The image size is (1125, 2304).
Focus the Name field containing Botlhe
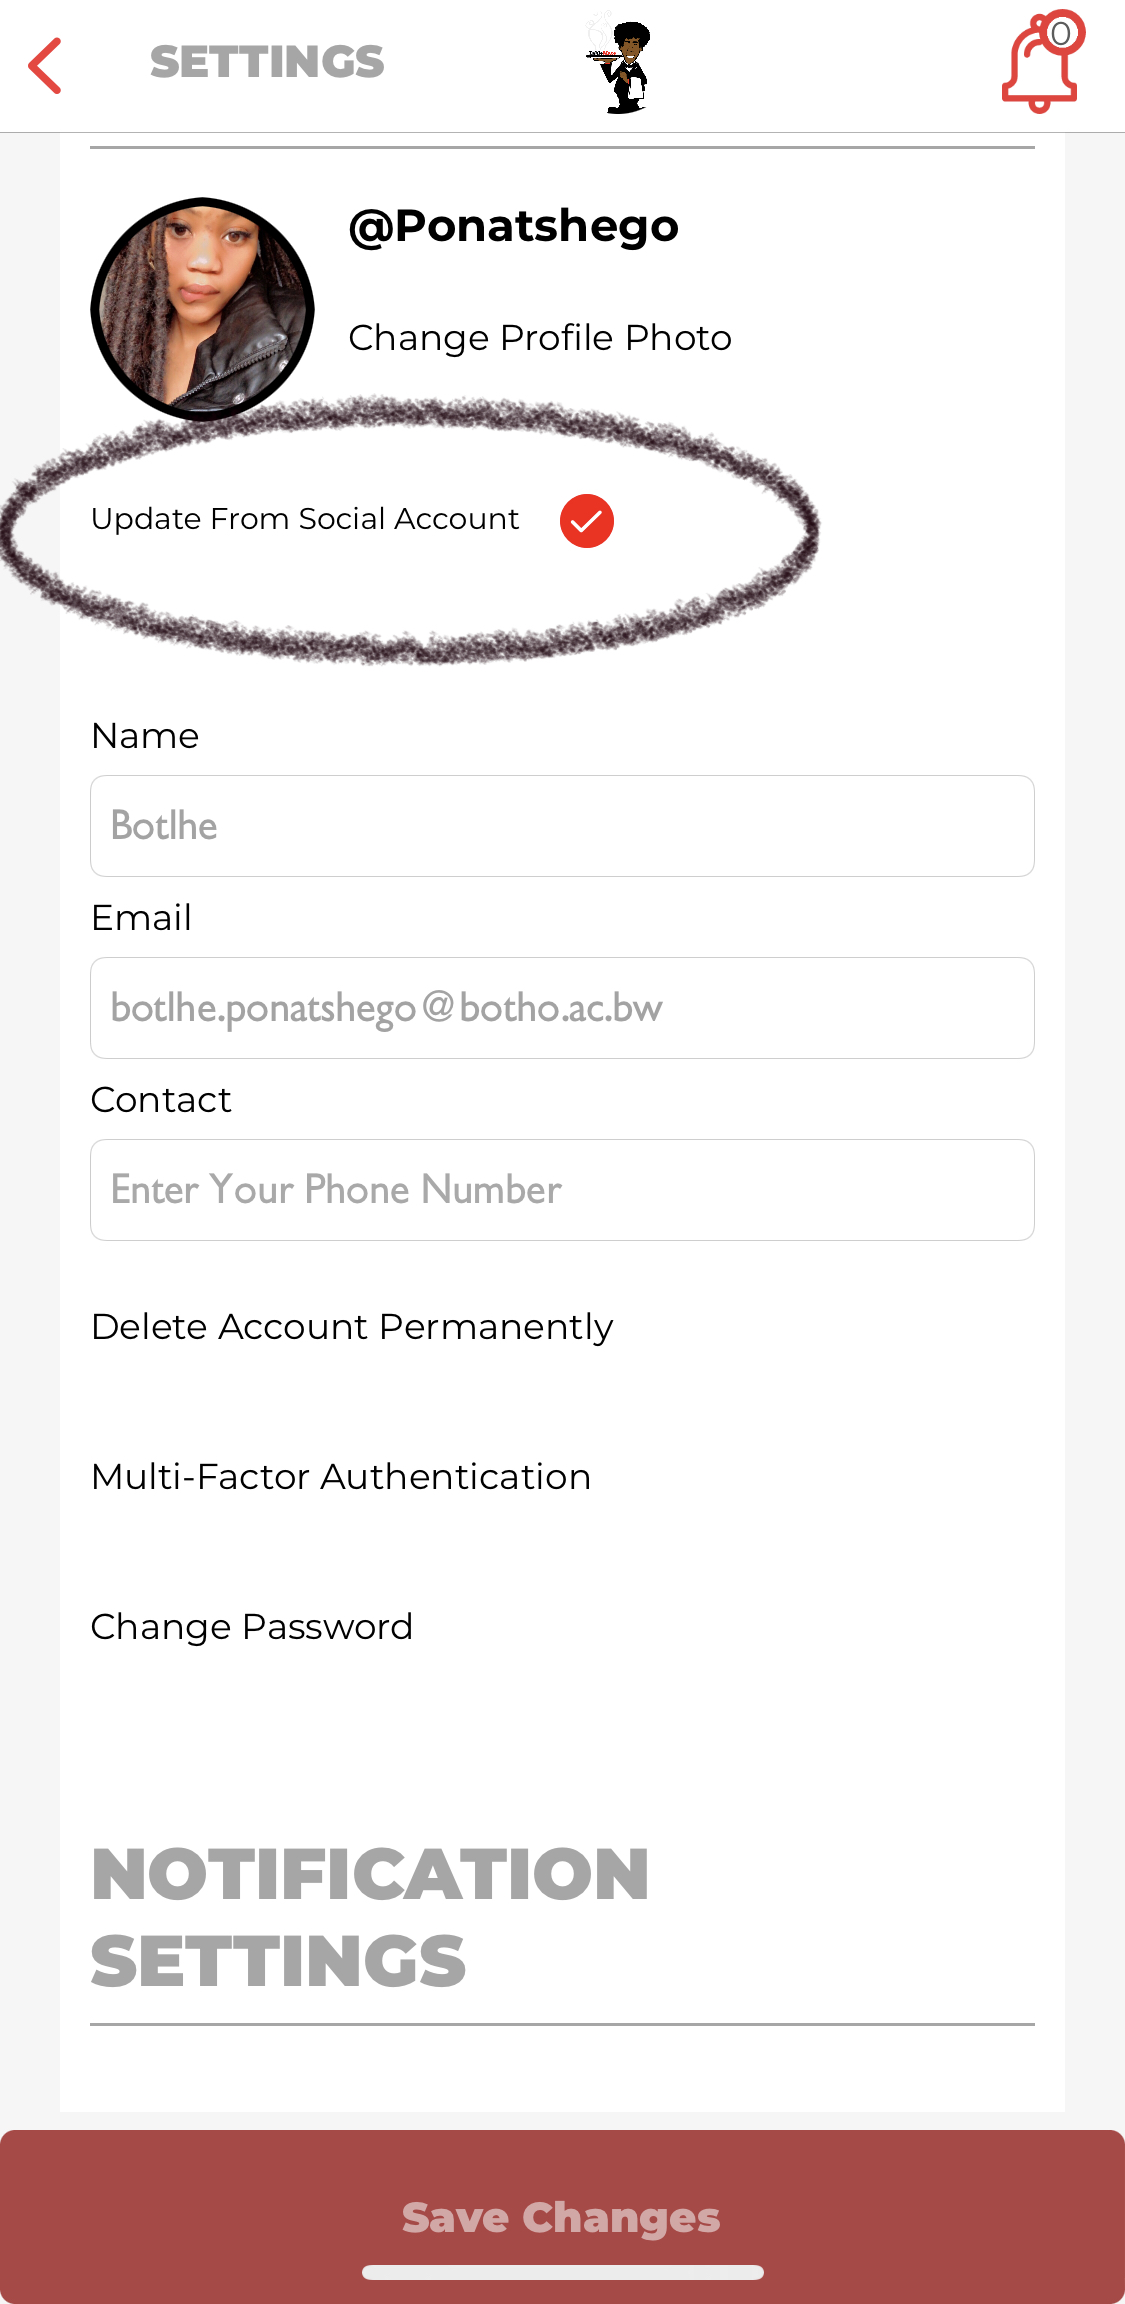tap(562, 826)
